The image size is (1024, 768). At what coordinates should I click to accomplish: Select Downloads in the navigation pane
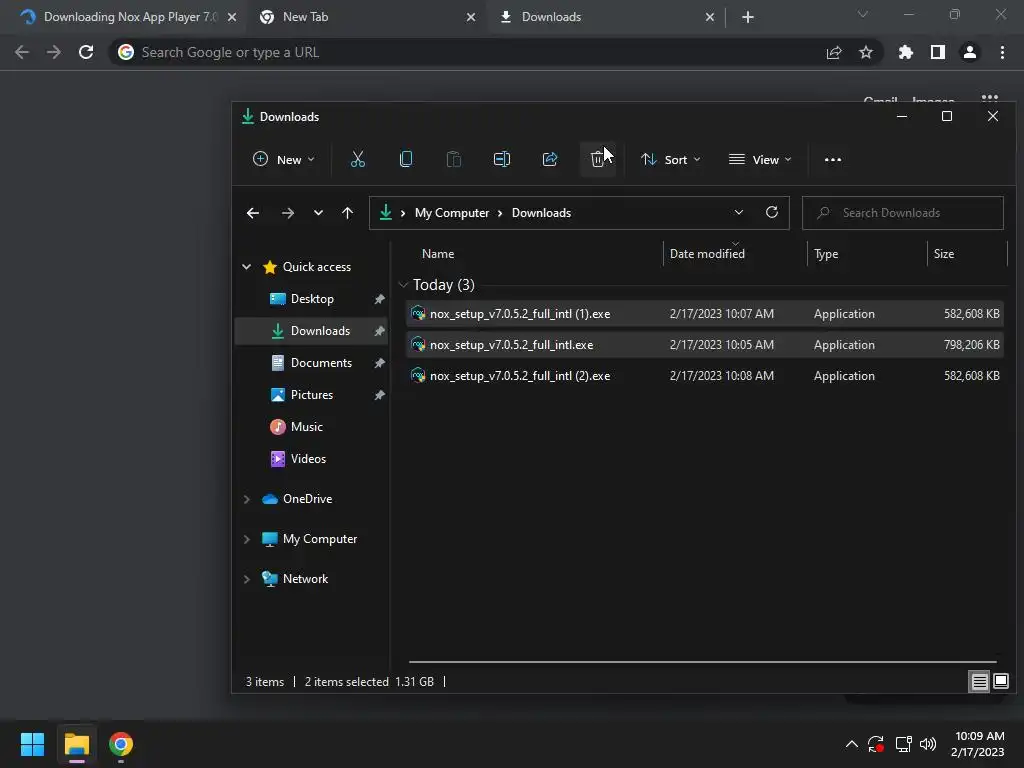point(311,331)
